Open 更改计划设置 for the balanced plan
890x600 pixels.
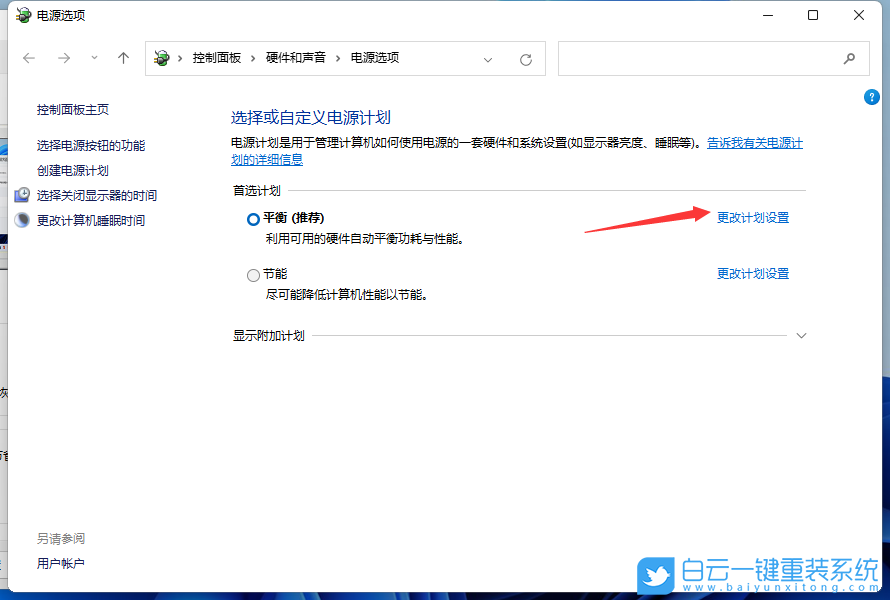point(752,217)
